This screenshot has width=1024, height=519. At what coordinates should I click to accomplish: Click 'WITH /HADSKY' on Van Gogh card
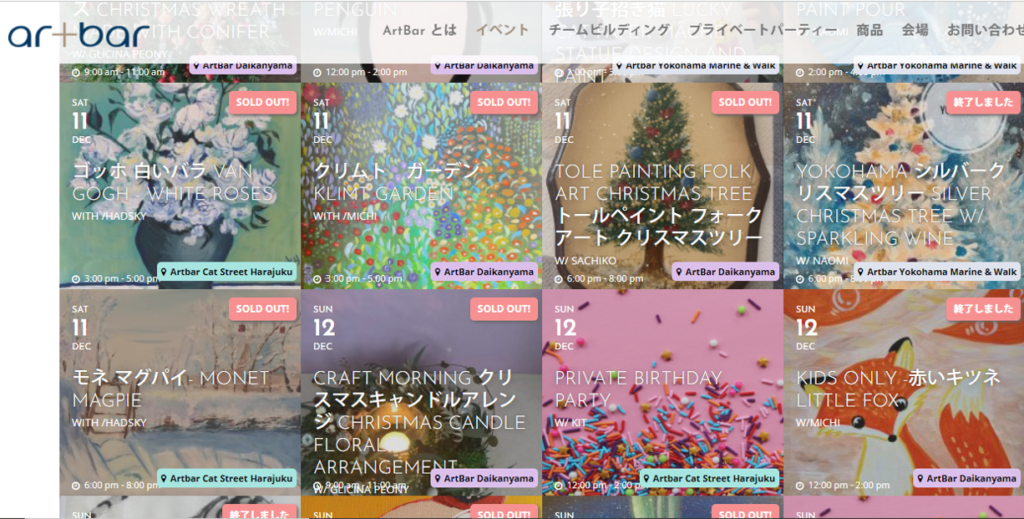(x=109, y=216)
